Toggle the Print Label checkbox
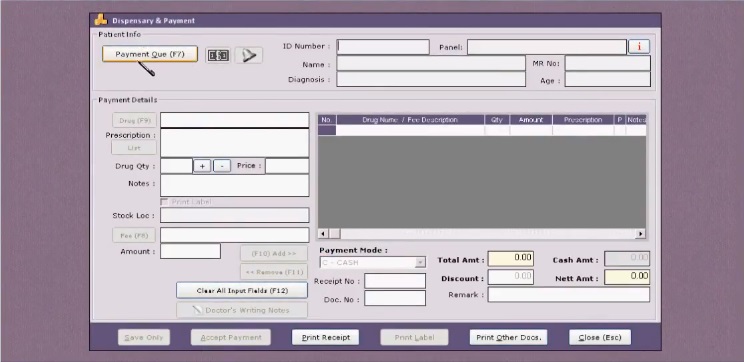This screenshot has height=362, width=744. coord(164,202)
